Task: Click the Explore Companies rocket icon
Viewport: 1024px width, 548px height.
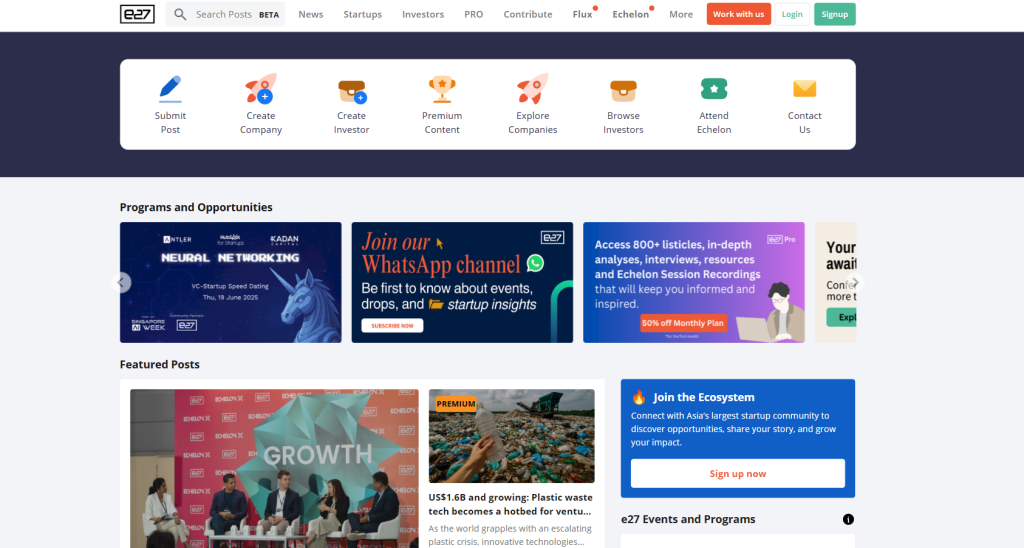Action: (532, 89)
